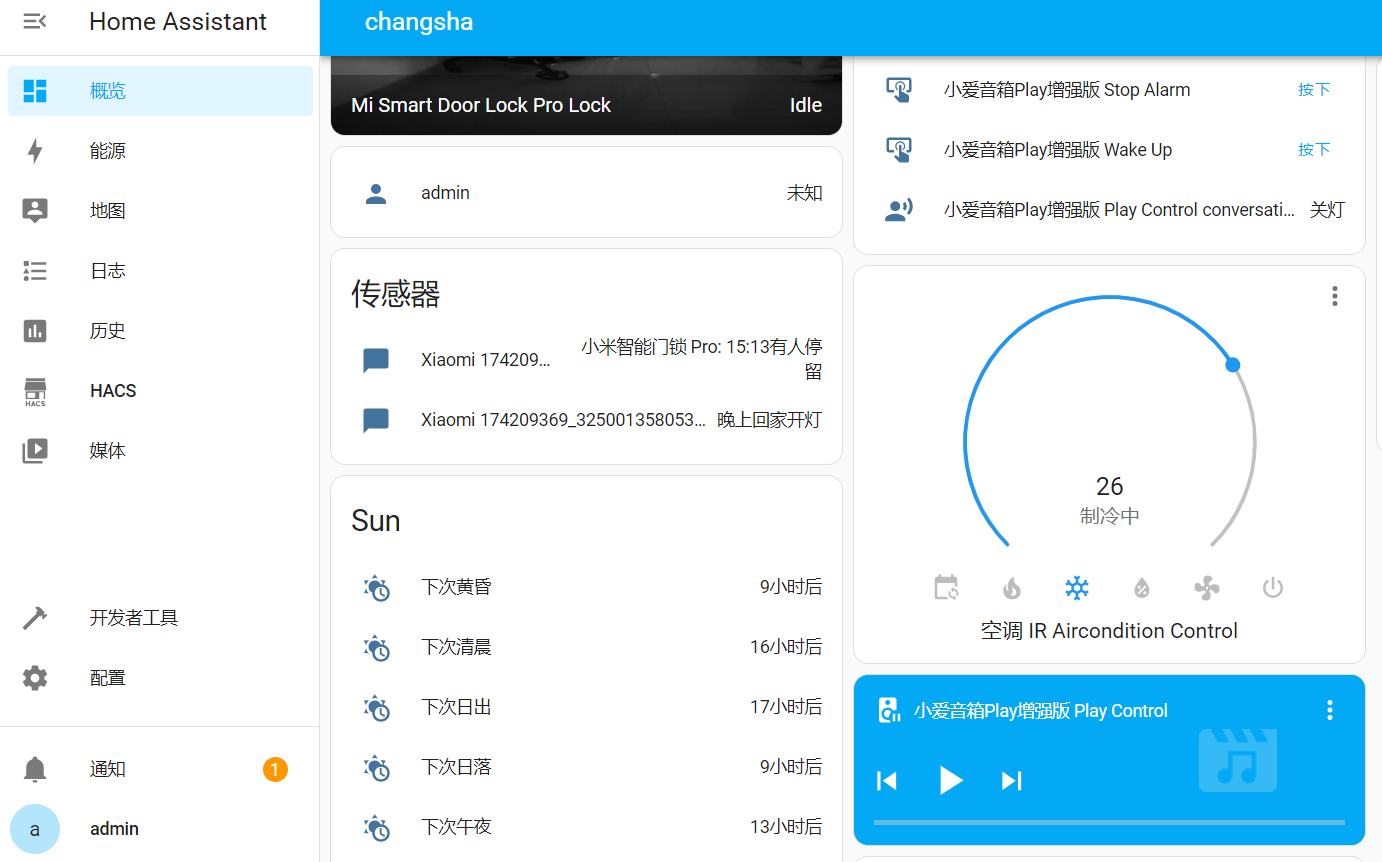Open the 概览 overview dashboard
Screen dimensions: 1382x862
coord(160,91)
